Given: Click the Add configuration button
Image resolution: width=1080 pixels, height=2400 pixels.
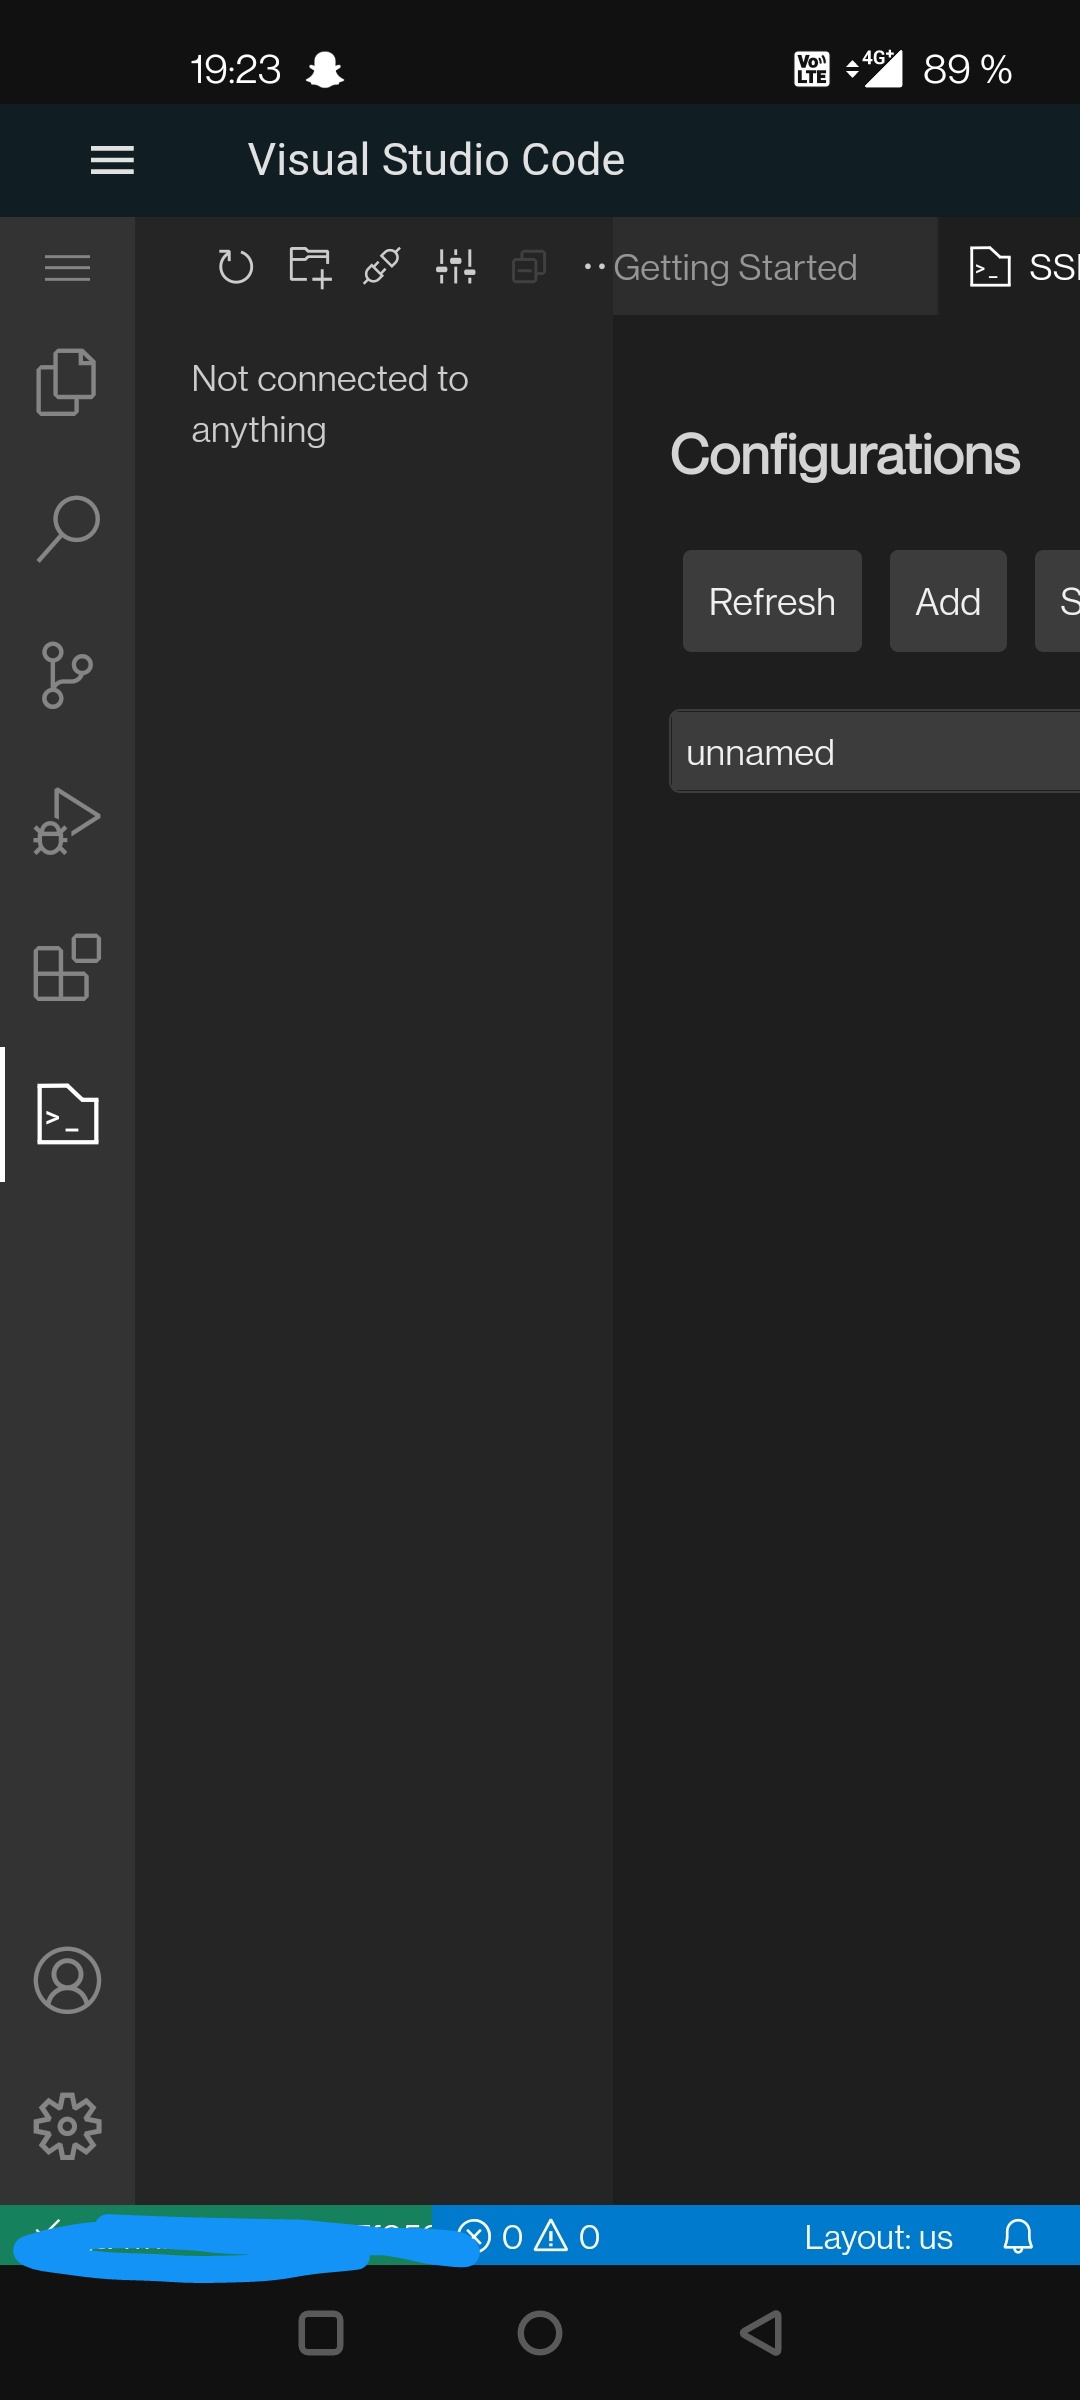Looking at the screenshot, I should (x=947, y=601).
